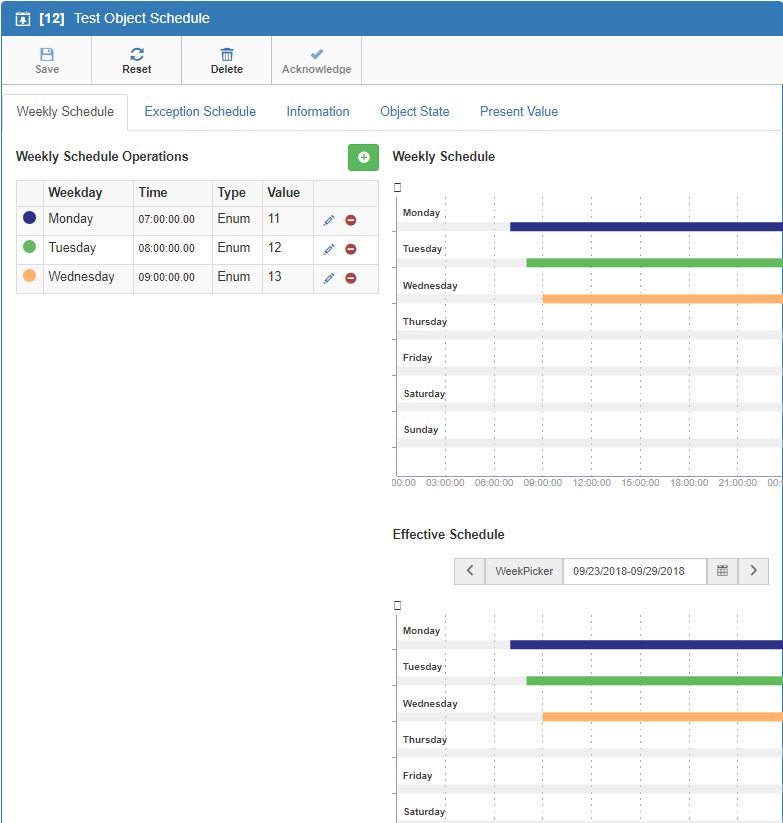
Task: Click the 12:00:00 axis label
Action: pos(591,483)
